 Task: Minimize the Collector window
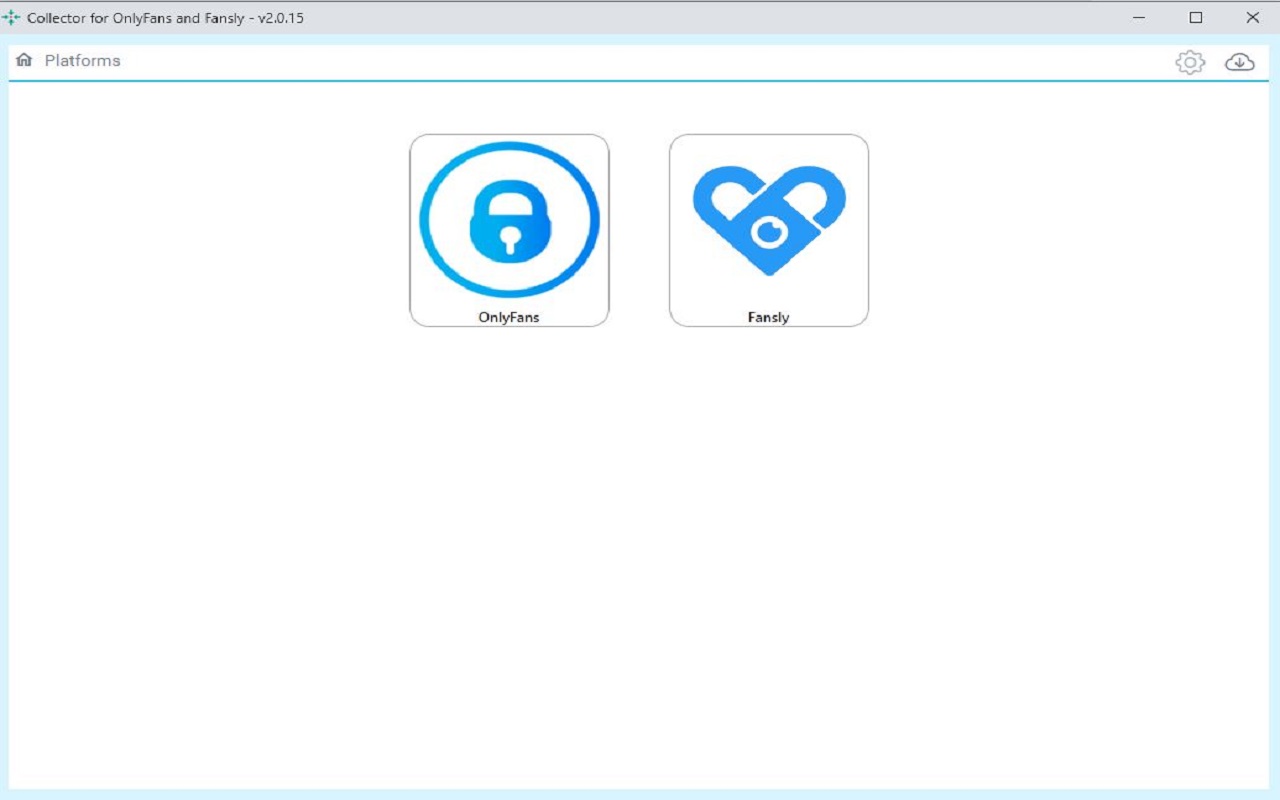1139,18
